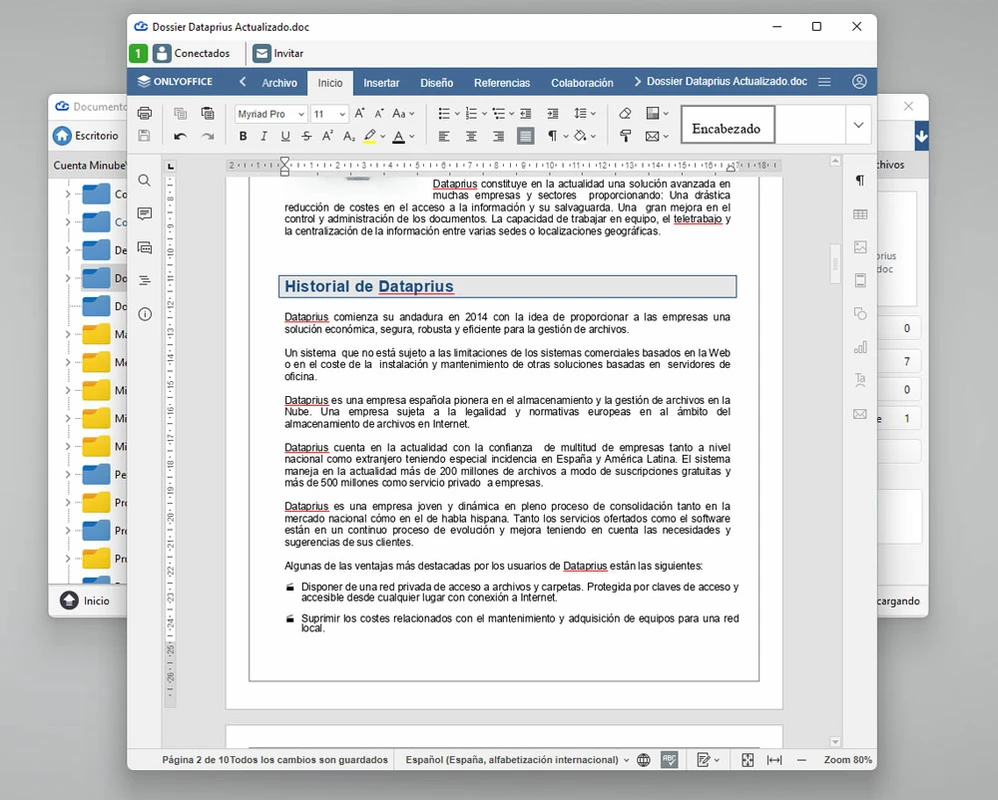Toggle italic formatting
This screenshot has height=800, width=998.
pyautogui.click(x=264, y=136)
